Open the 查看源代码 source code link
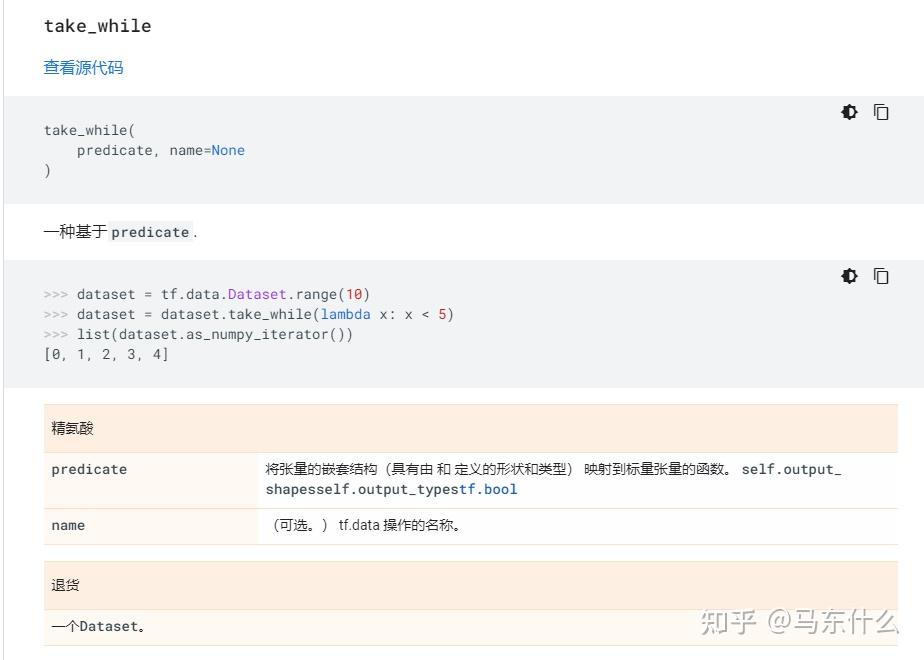Image resolution: width=924 pixels, height=660 pixels. pyautogui.click(x=83, y=67)
